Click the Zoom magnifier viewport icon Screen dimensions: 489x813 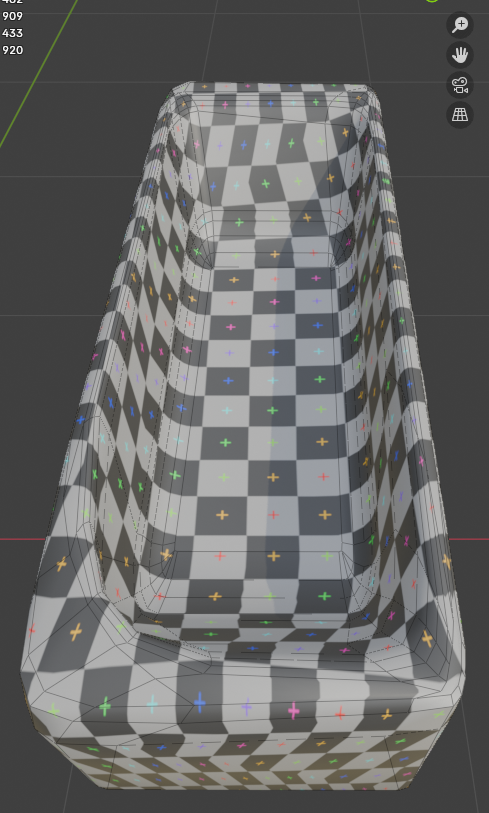[460, 25]
